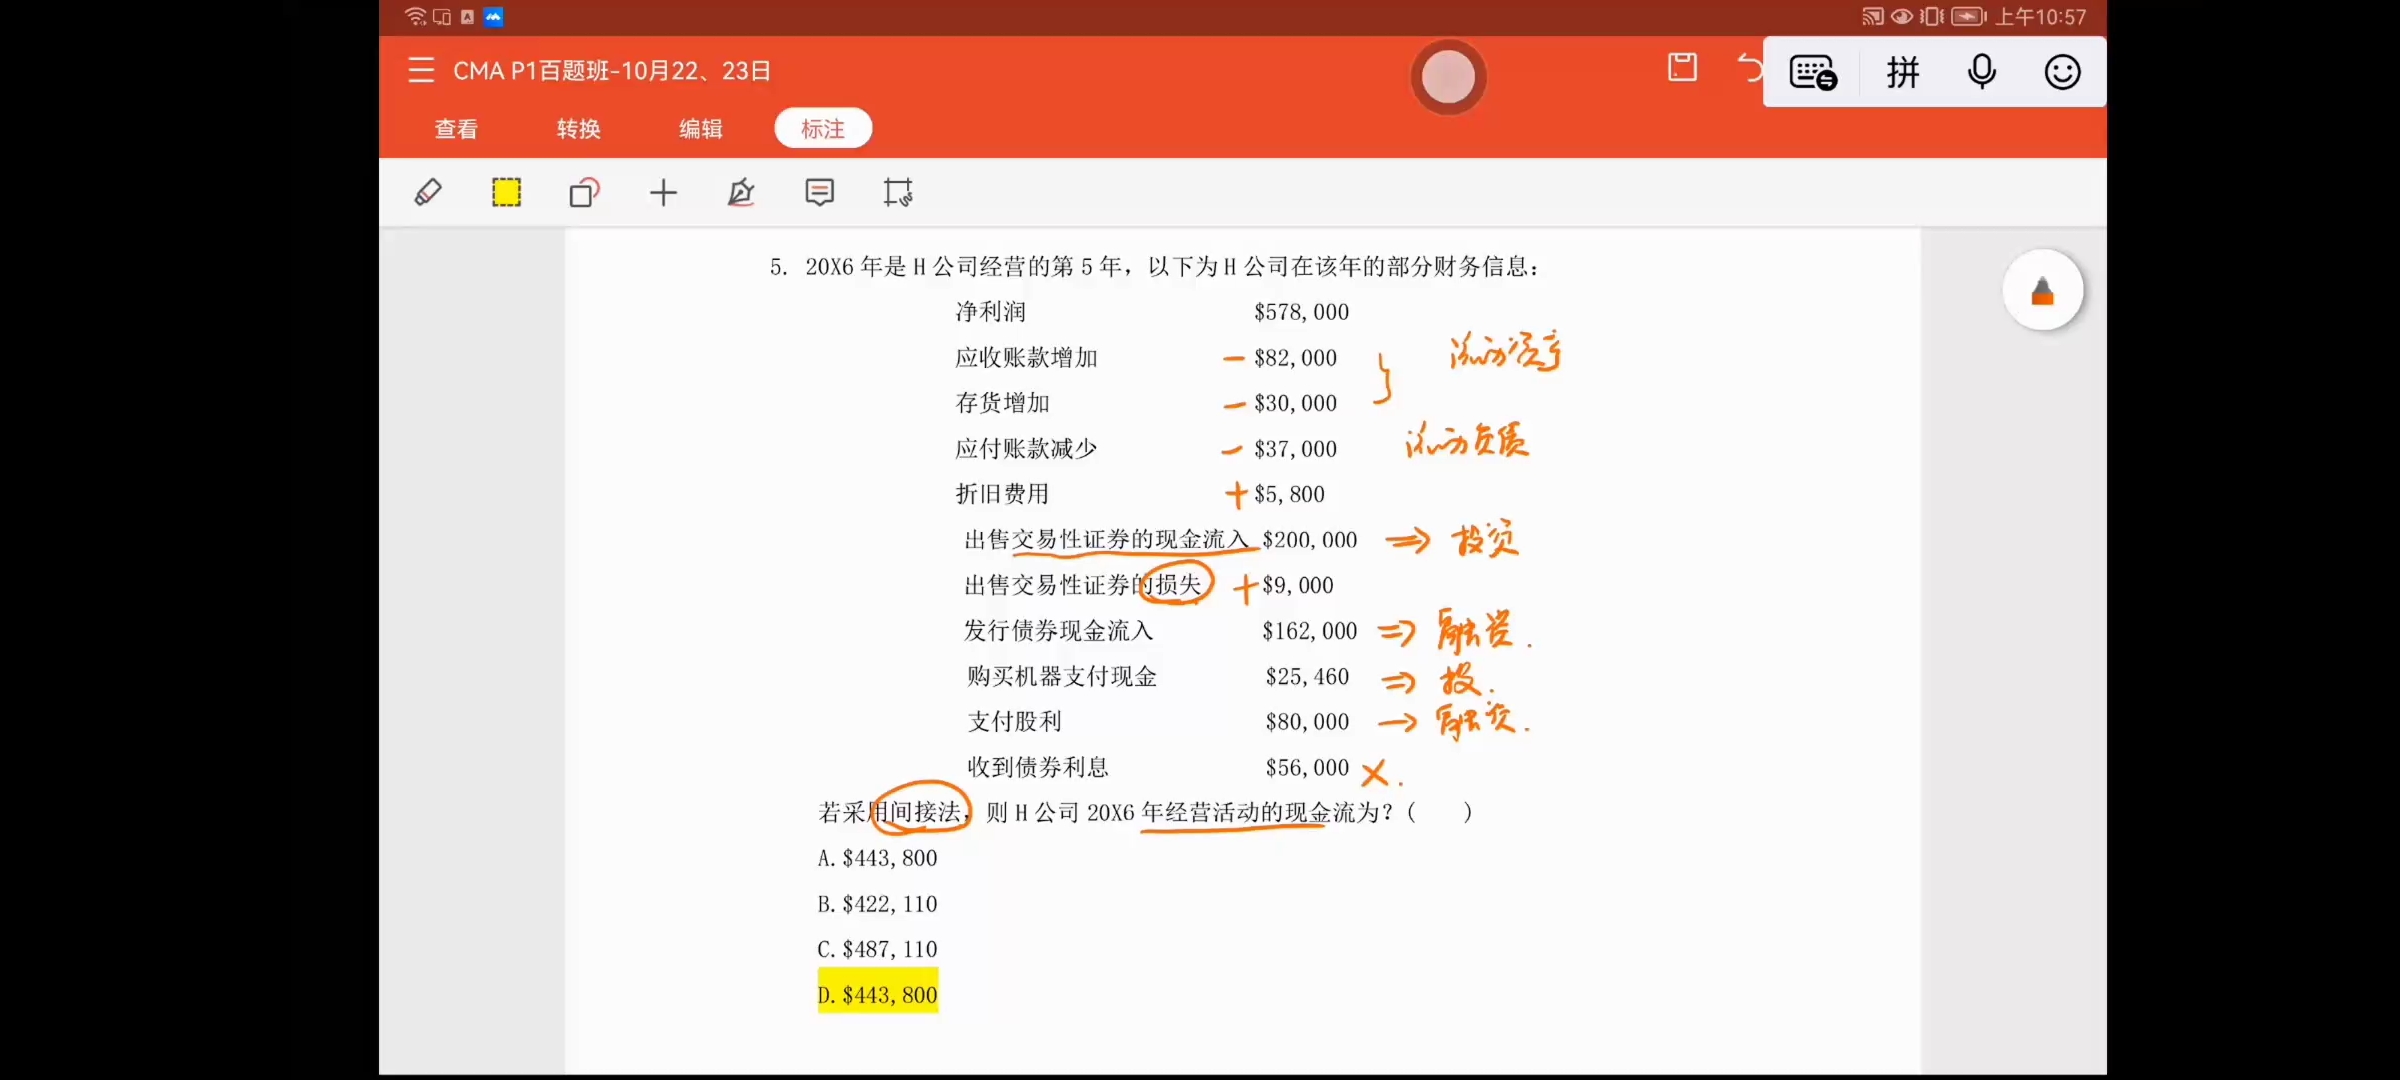The width and height of the screenshot is (2400, 1080).
Task: Select the shape annotation tool
Action: [584, 192]
